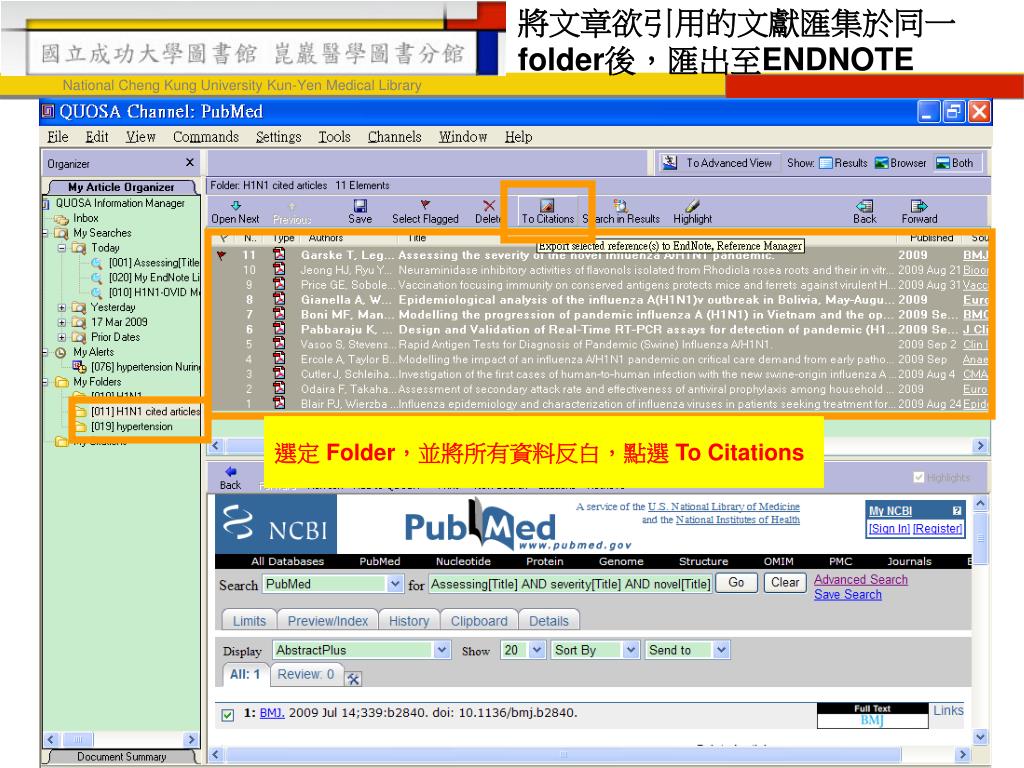This screenshot has width=1024, height=768.
Task: Toggle Highlights checkbox
Action: coord(918,477)
